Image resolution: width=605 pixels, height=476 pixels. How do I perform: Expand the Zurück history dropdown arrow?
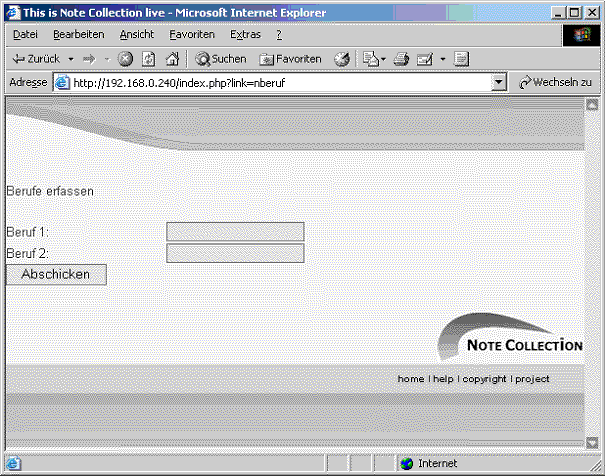click(x=71, y=59)
